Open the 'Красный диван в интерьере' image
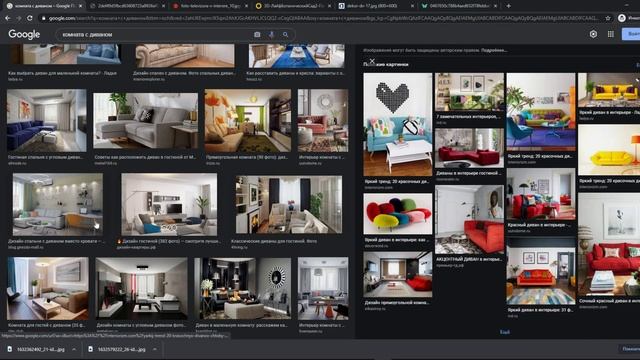640x360 pixels. [541, 194]
